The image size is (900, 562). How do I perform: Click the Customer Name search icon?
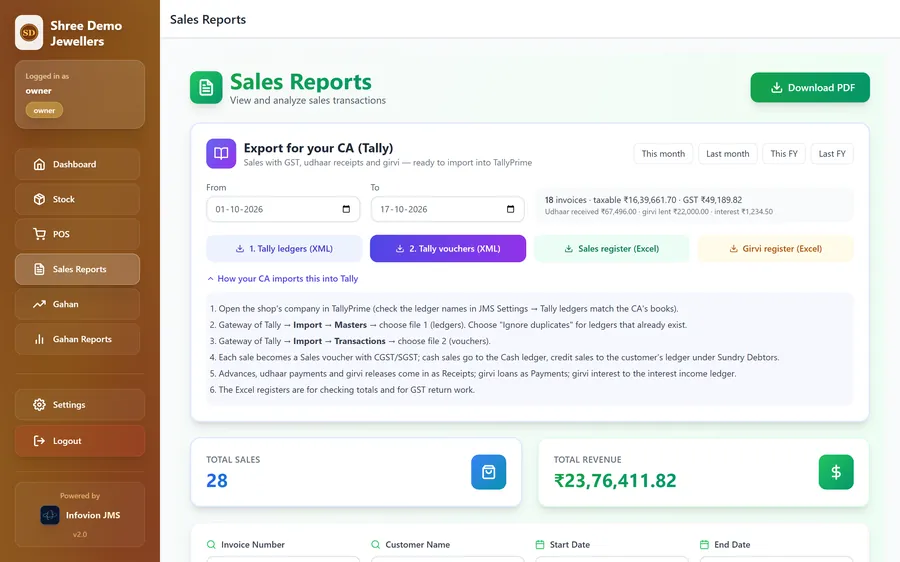pyautogui.click(x=375, y=544)
